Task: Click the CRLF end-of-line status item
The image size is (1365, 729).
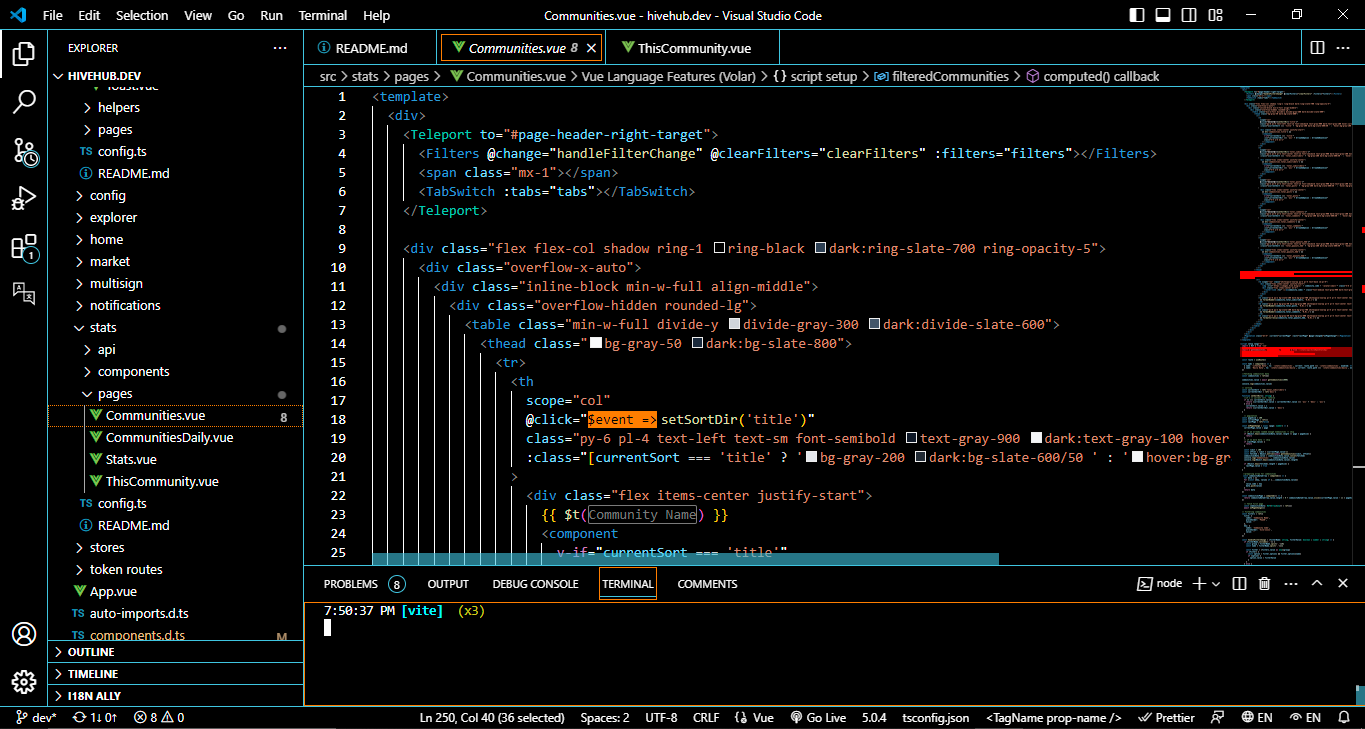Action: (706, 717)
